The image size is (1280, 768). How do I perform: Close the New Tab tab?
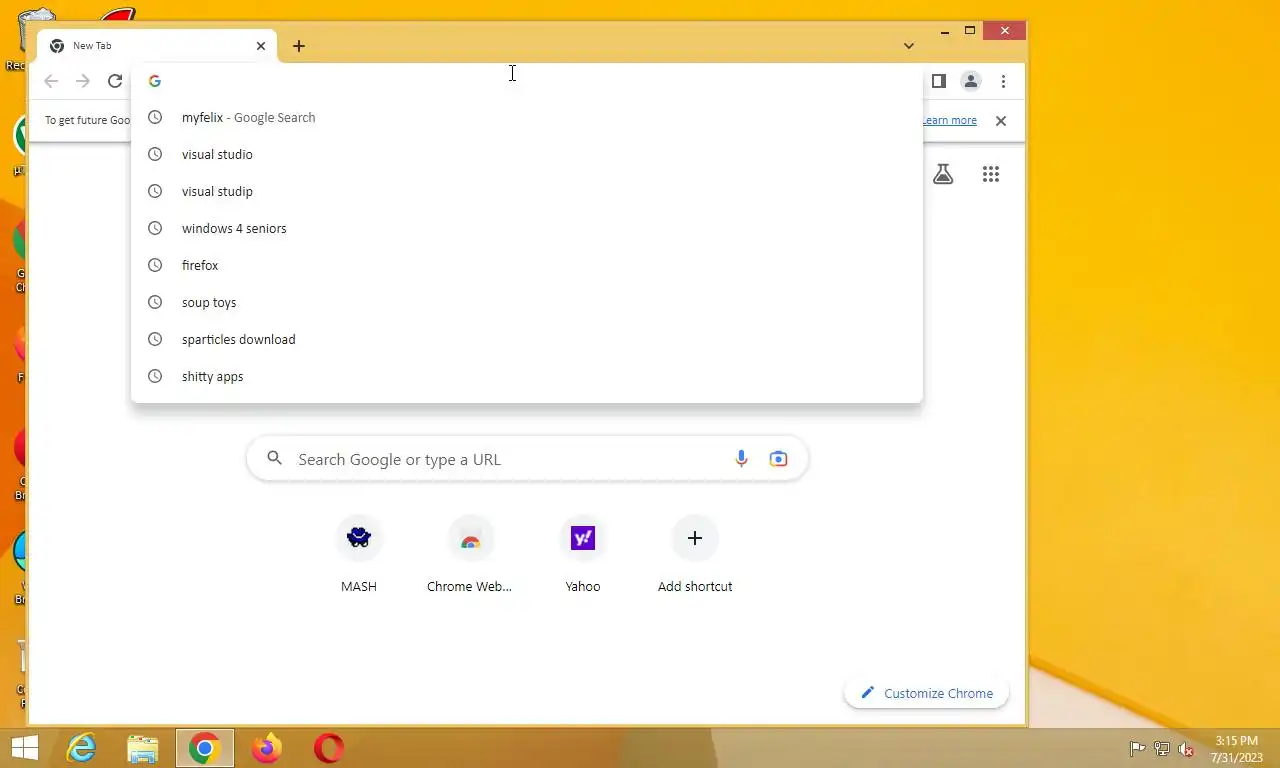(261, 46)
